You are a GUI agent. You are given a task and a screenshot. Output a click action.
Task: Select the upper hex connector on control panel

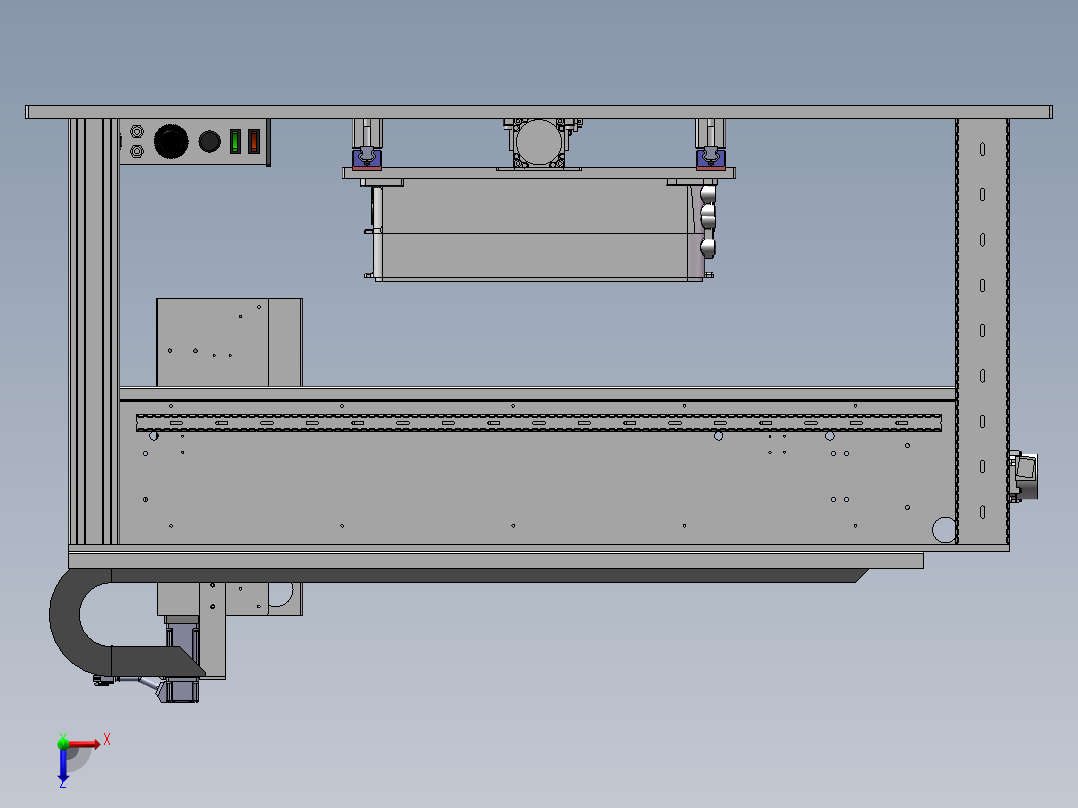tap(137, 131)
